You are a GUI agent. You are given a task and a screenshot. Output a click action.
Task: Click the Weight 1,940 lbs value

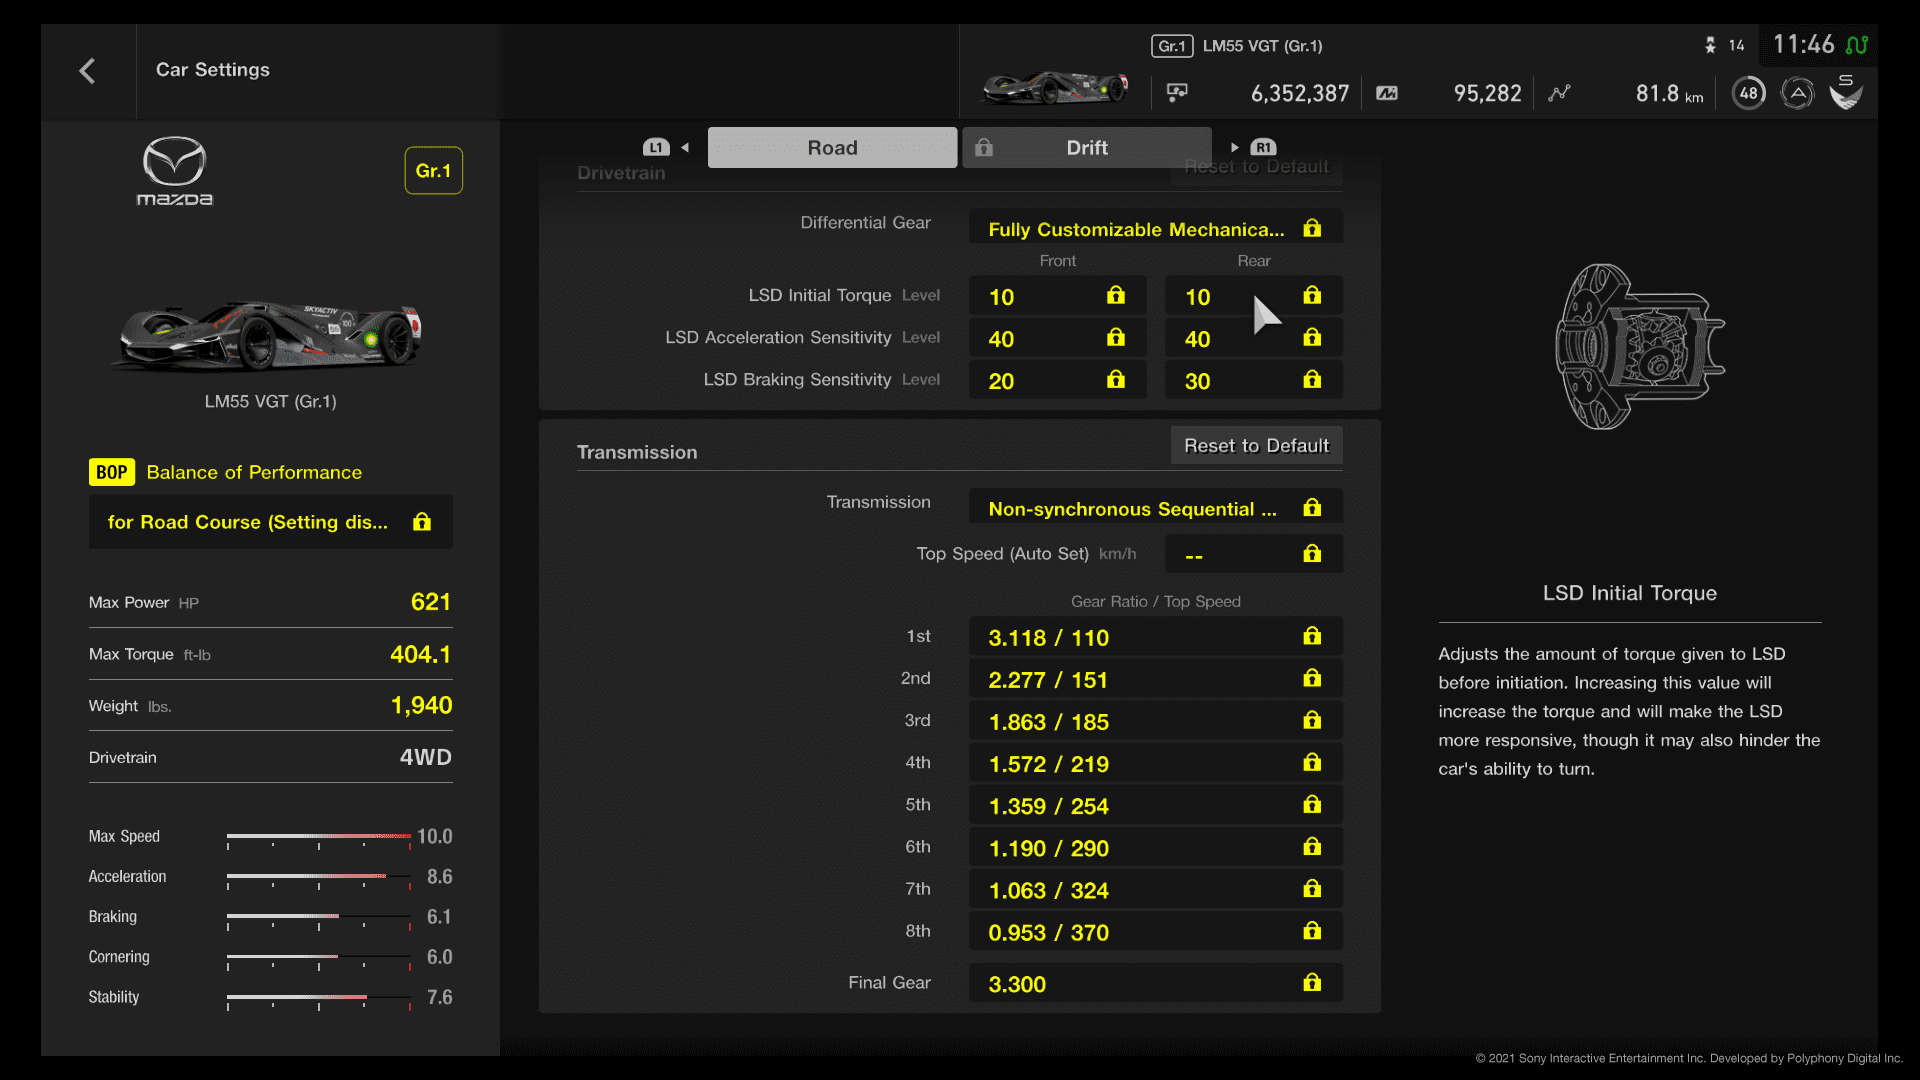click(x=421, y=706)
